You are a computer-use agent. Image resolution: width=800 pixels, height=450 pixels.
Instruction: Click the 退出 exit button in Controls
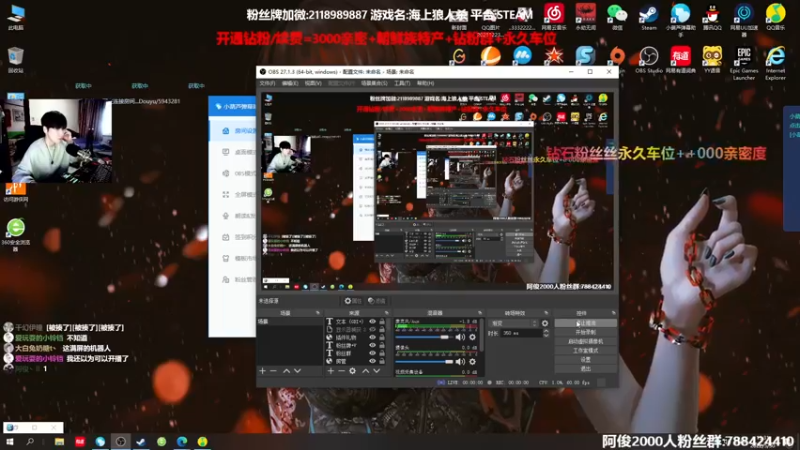click(585, 368)
